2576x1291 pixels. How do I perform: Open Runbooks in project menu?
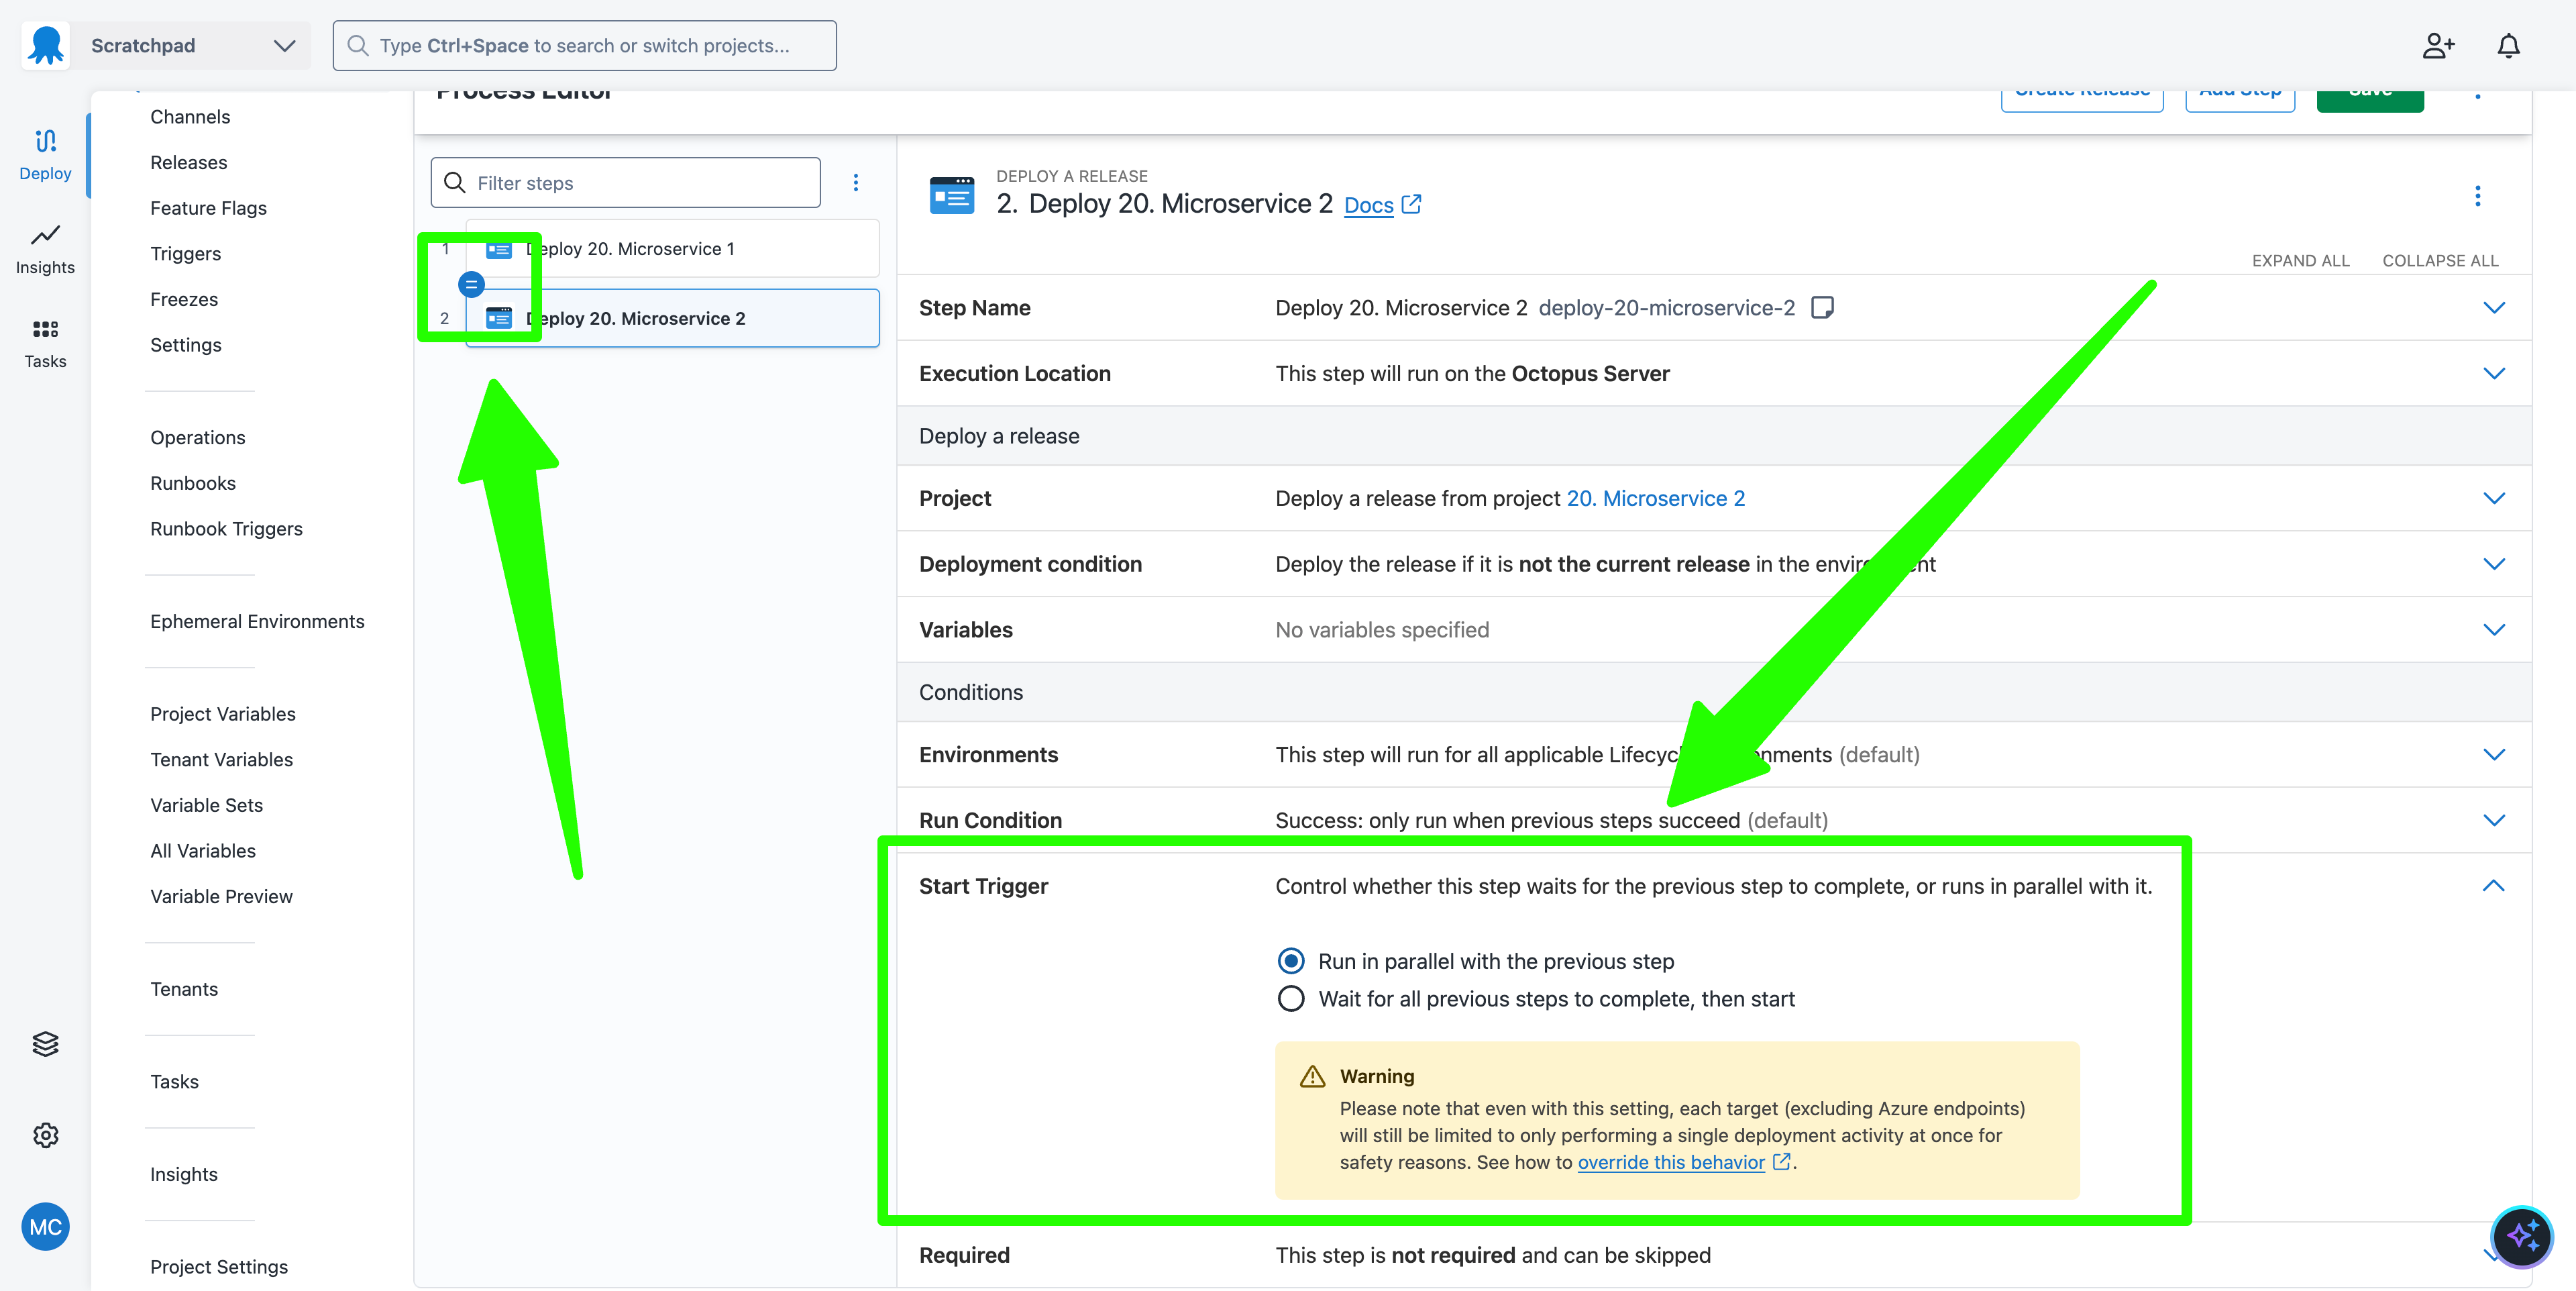point(193,483)
